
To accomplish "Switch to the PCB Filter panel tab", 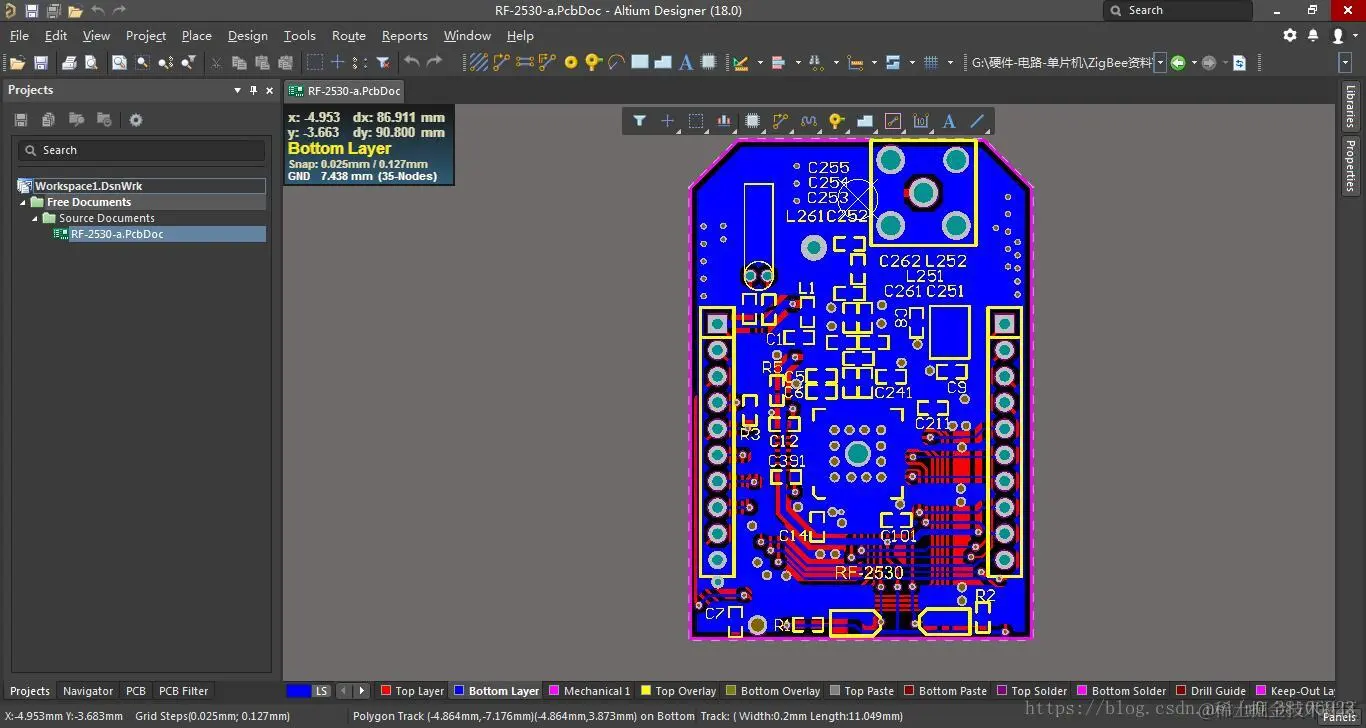I will pos(183,690).
